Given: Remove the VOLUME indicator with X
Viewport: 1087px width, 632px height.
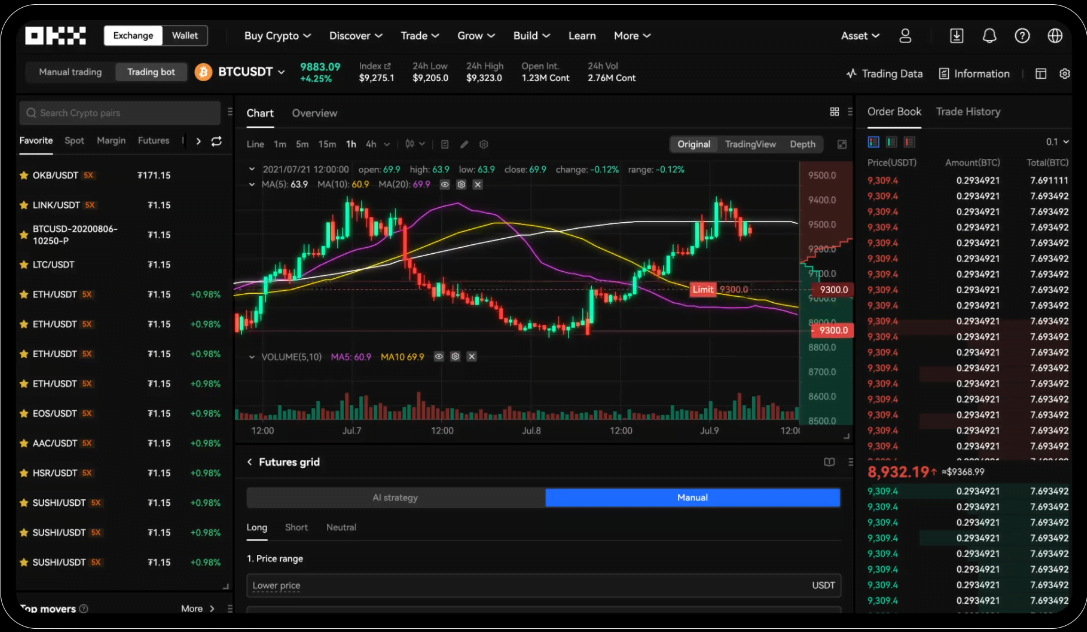Looking at the screenshot, I should [x=471, y=357].
